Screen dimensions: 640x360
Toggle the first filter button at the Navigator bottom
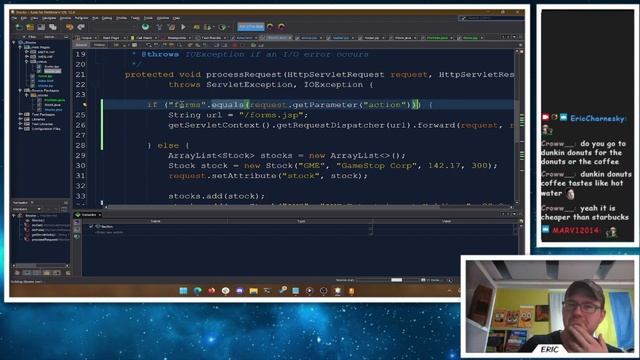pos(17,272)
